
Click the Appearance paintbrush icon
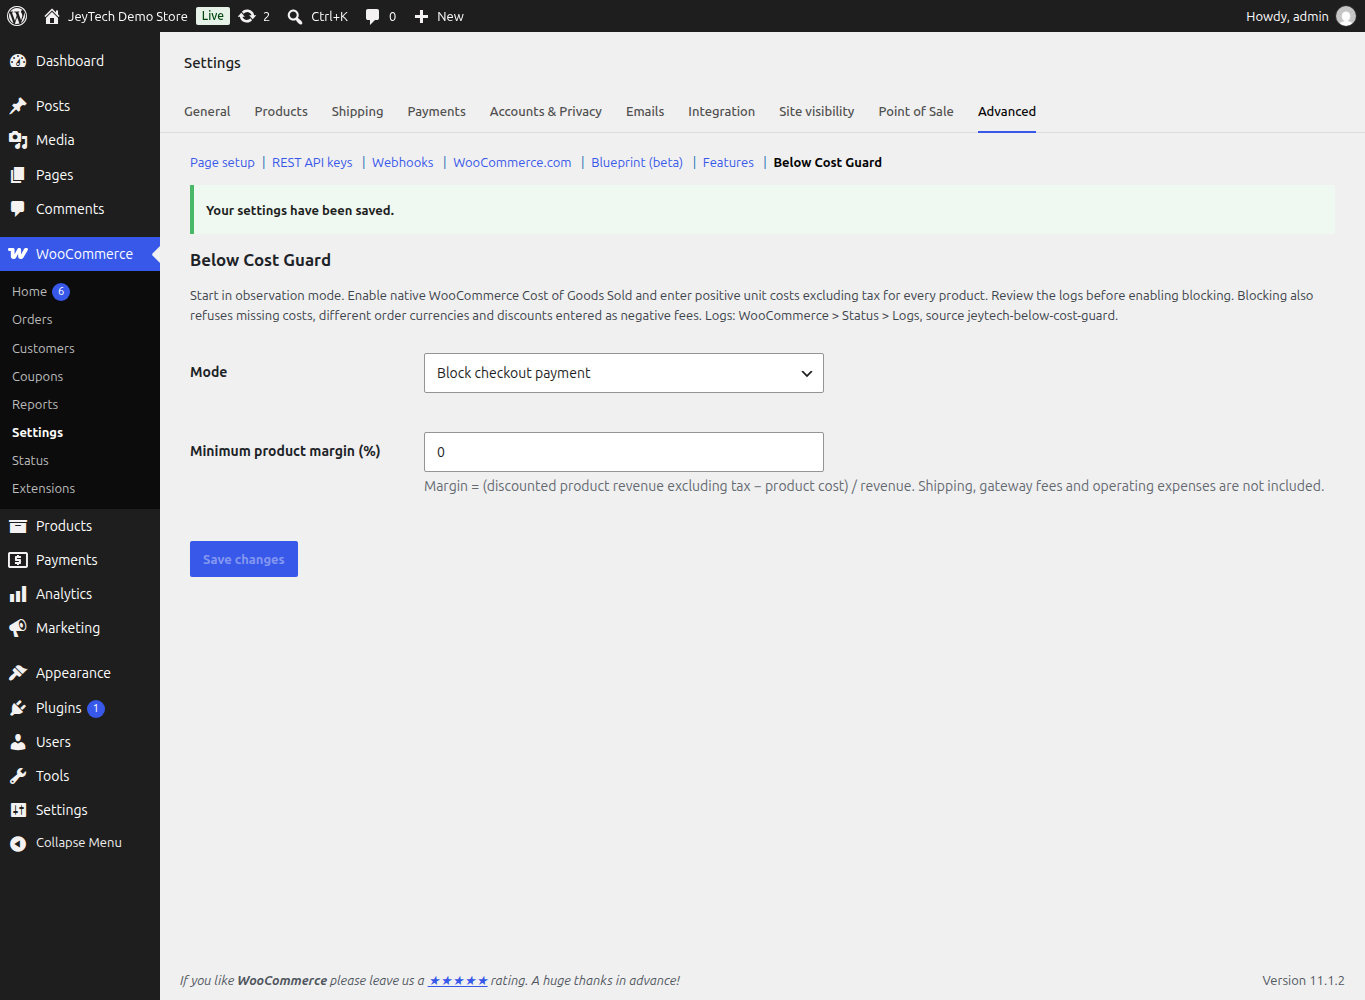pos(18,673)
